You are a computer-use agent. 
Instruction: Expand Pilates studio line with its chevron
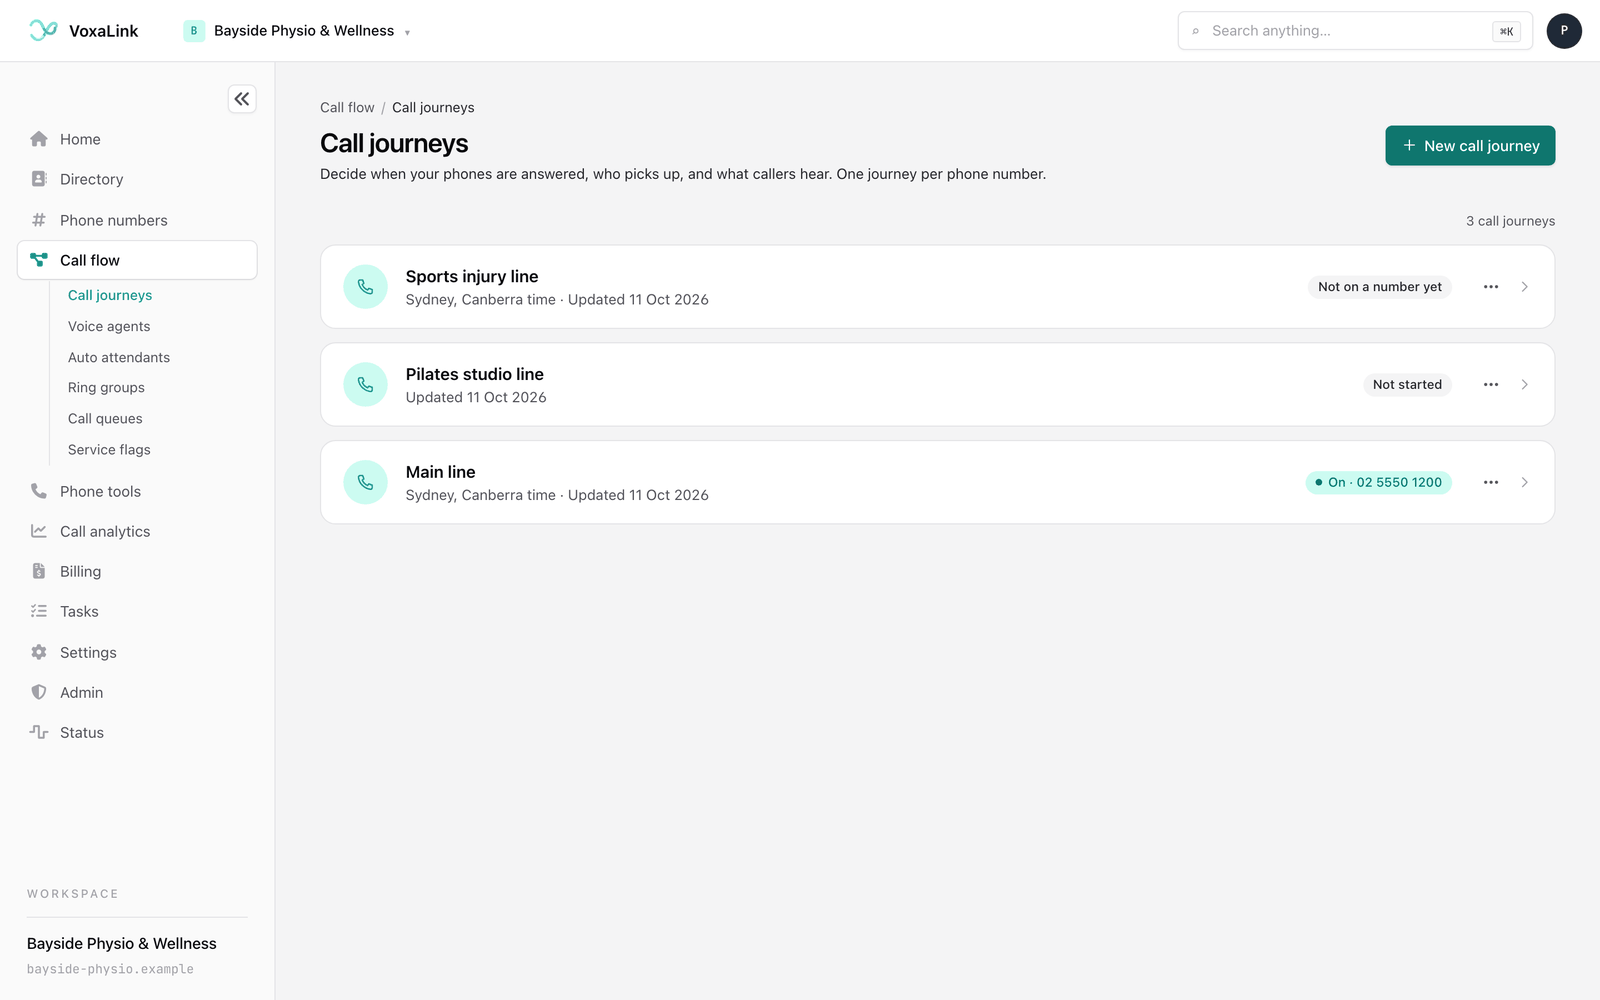tap(1525, 385)
